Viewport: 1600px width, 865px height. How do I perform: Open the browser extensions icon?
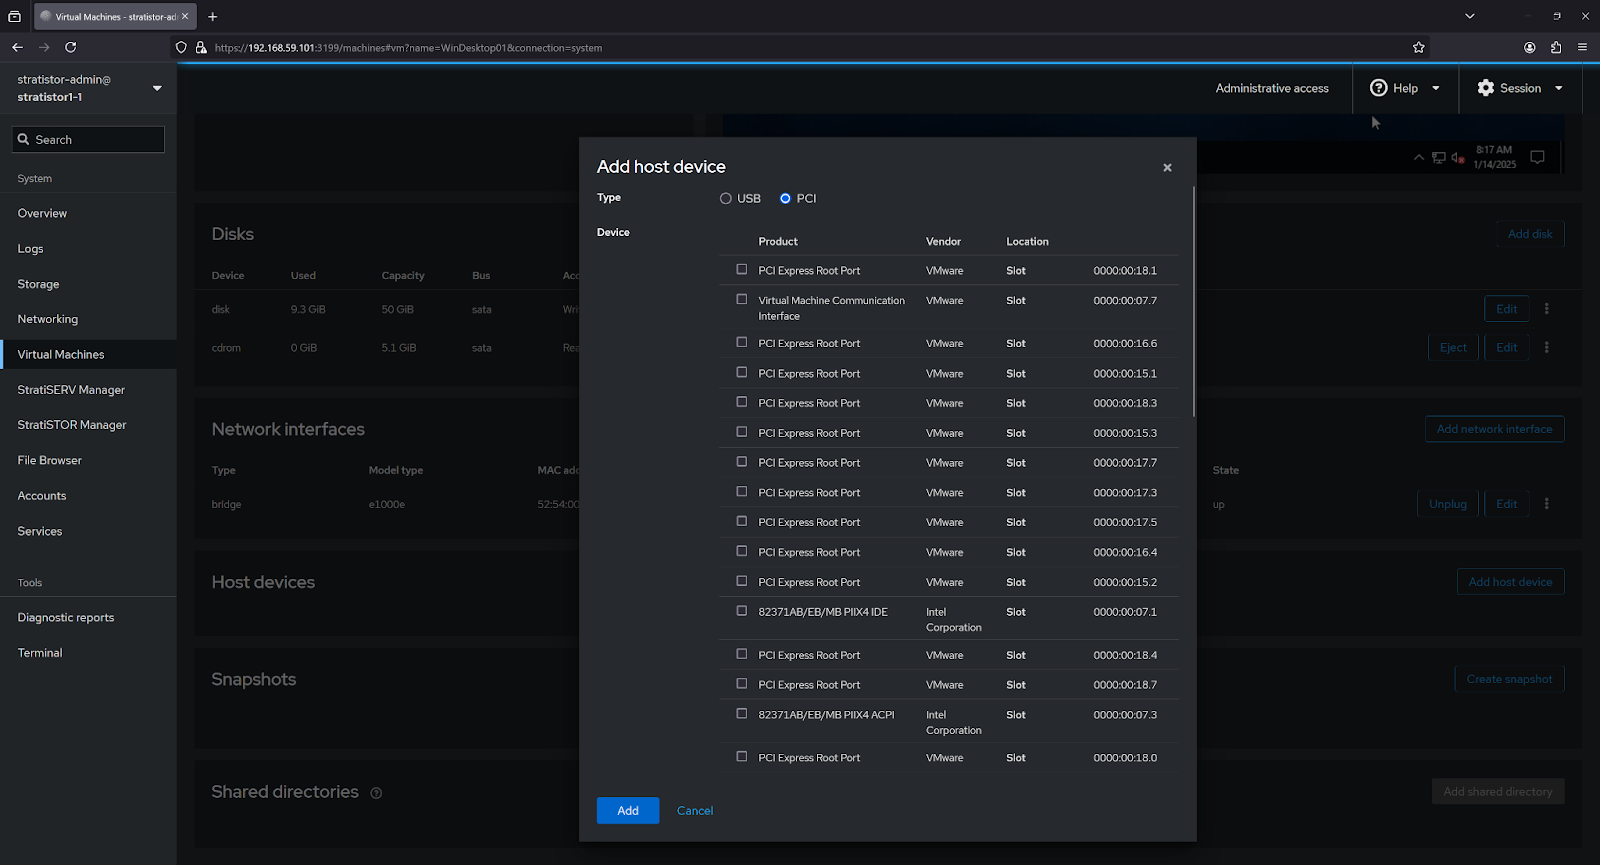1556,47
